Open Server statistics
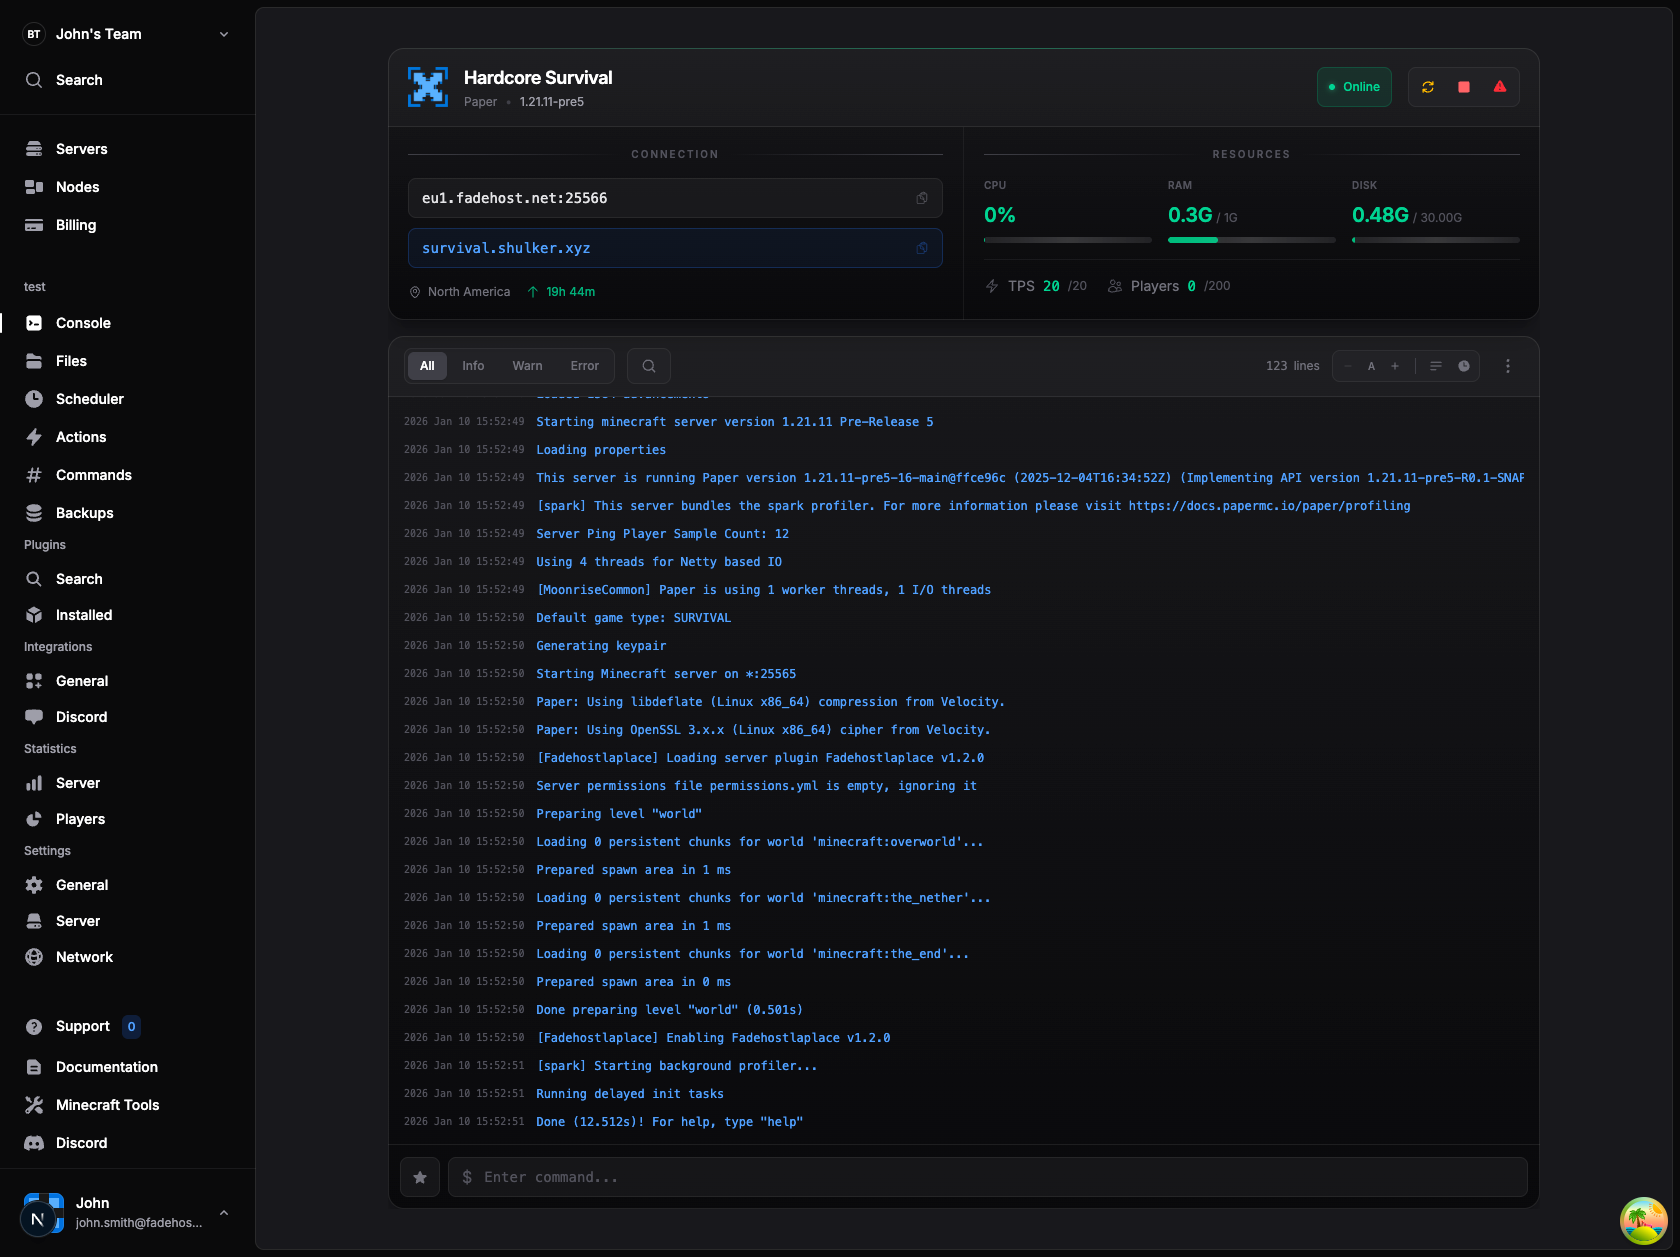Image resolution: width=1680 pixels, height=1257 pixels. [x=127, y=783]
